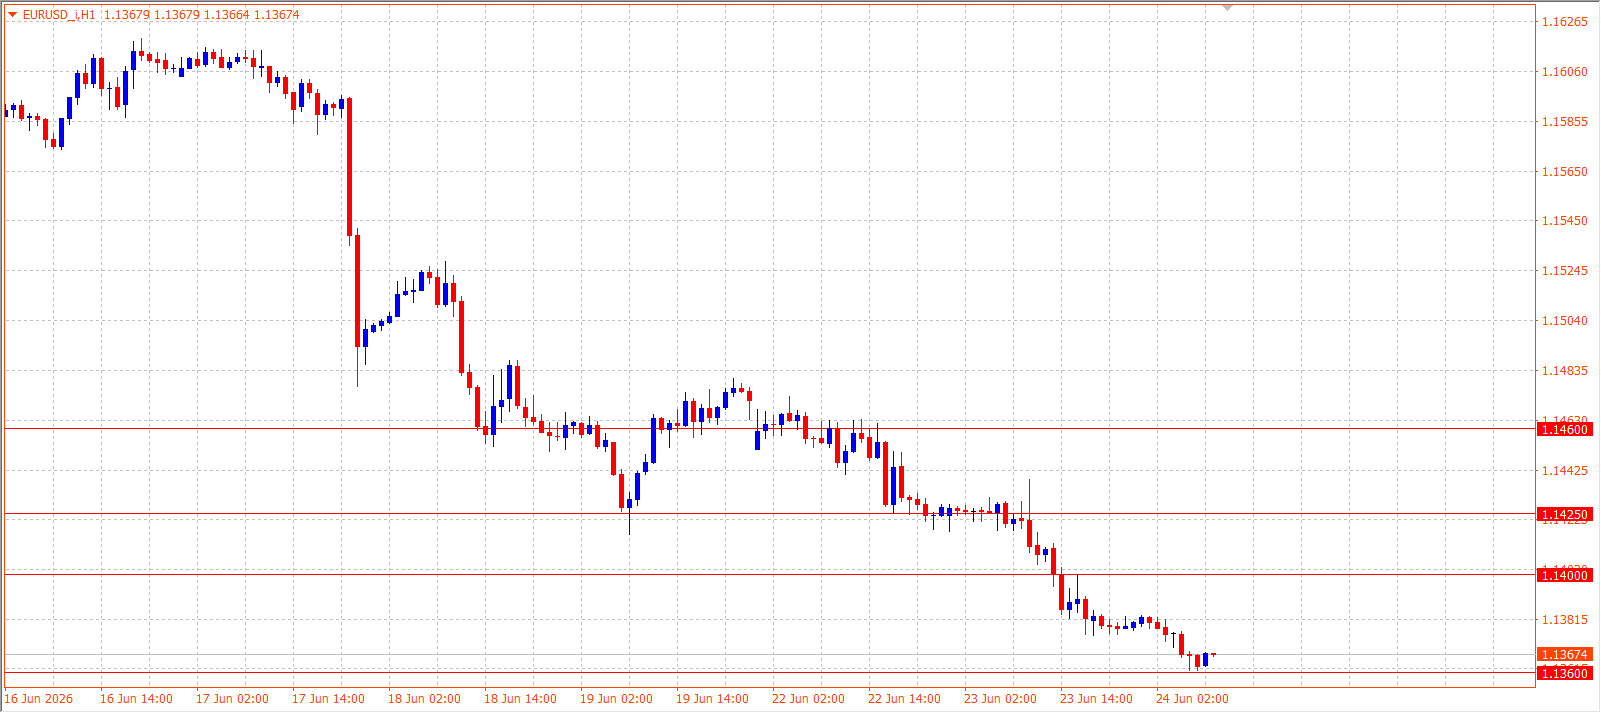
Task: Click the 24 Jun 02:00 time label
Action: [x=1192, y=699]
